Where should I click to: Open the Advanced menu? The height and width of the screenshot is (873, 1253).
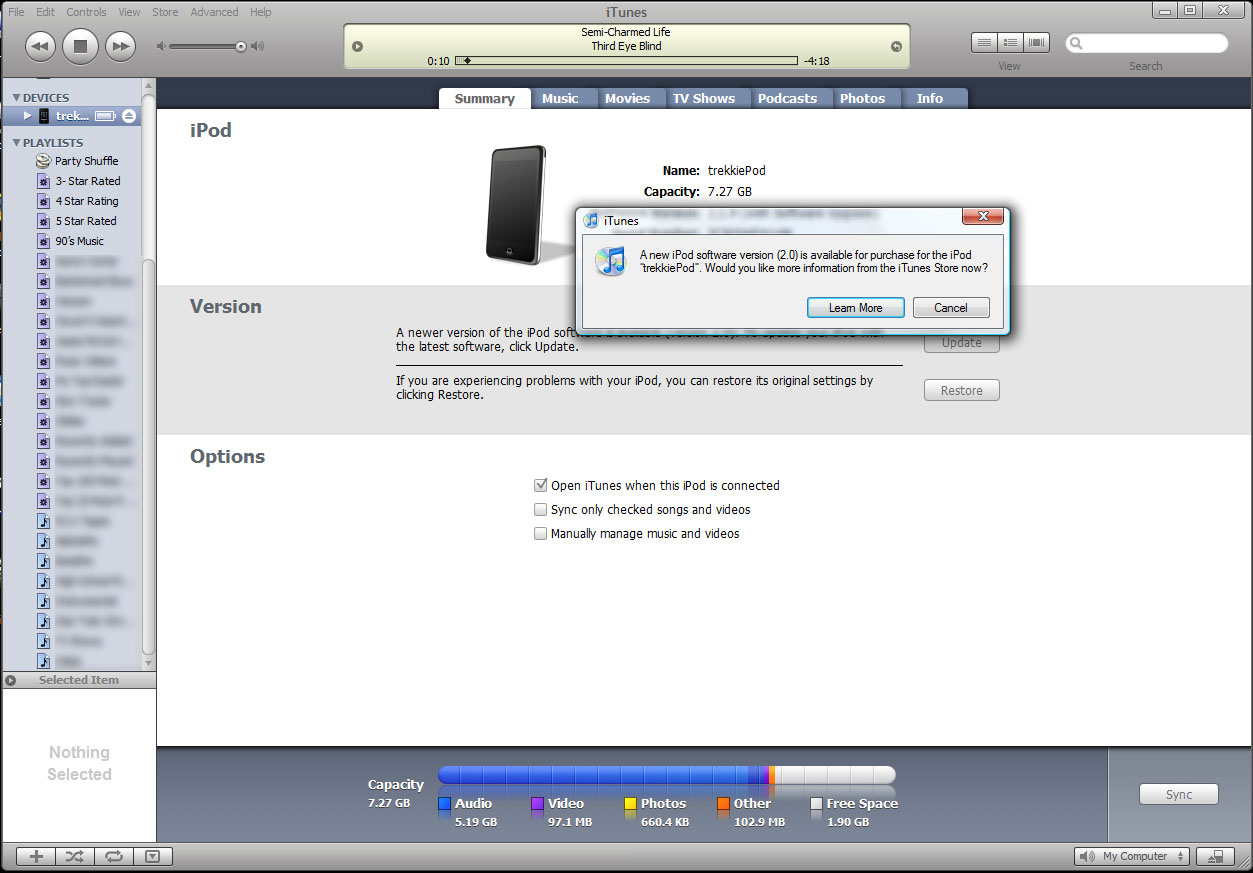[214, 12]
